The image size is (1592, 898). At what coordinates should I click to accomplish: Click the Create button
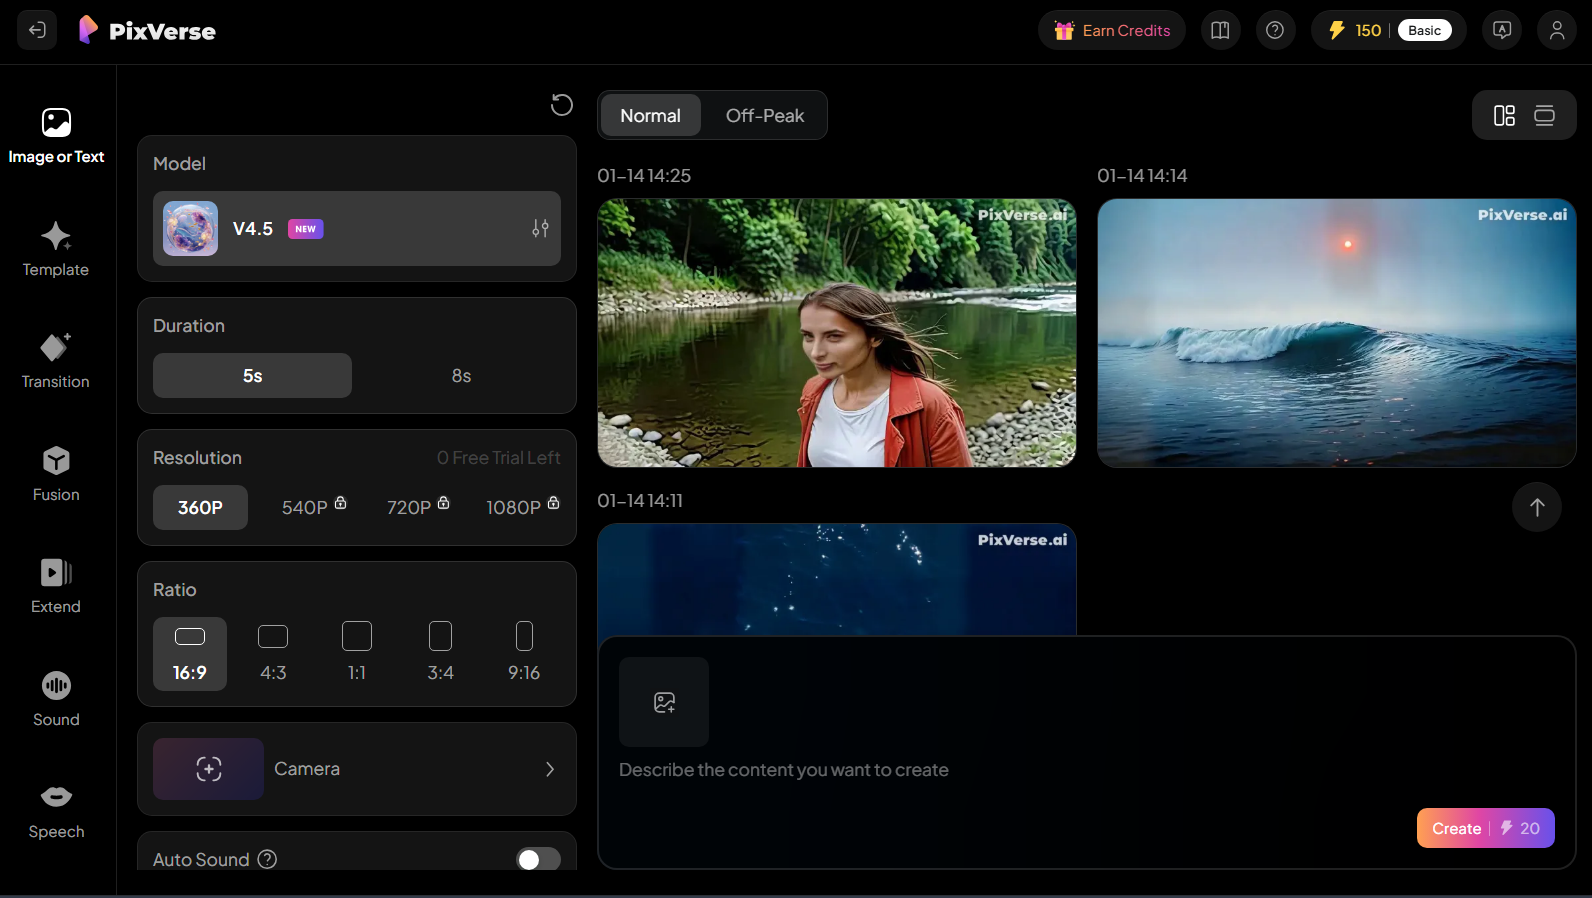1486,828
